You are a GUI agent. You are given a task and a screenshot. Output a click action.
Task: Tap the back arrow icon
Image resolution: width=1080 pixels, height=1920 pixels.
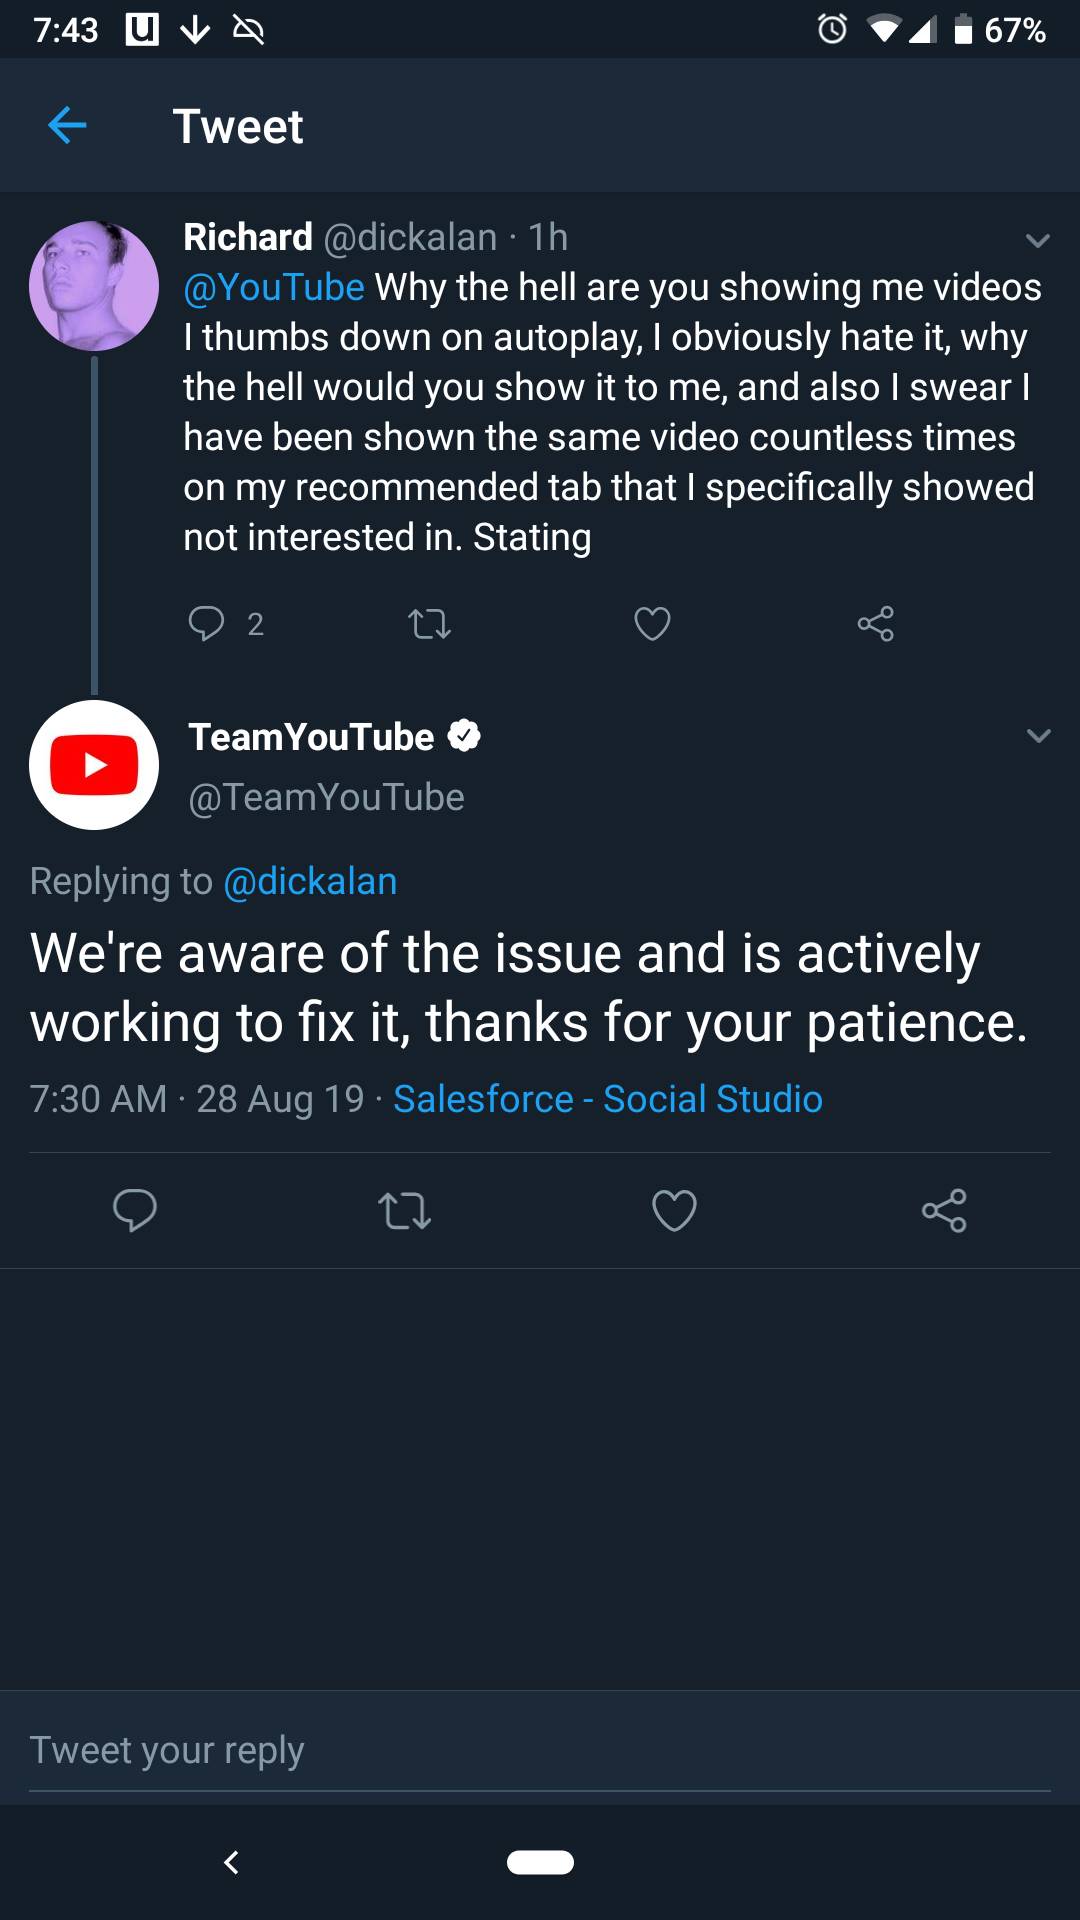(67, 126)
